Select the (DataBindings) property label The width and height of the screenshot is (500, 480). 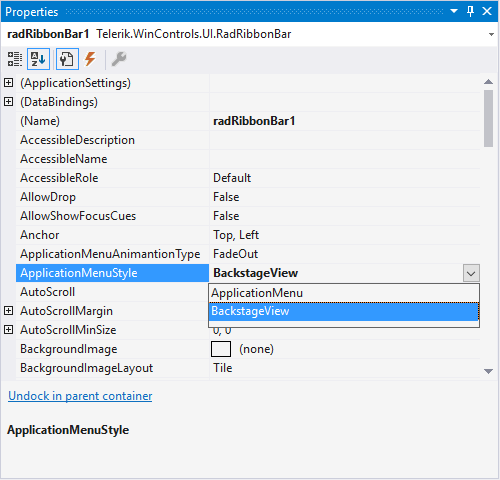click(x=59, y=102)
